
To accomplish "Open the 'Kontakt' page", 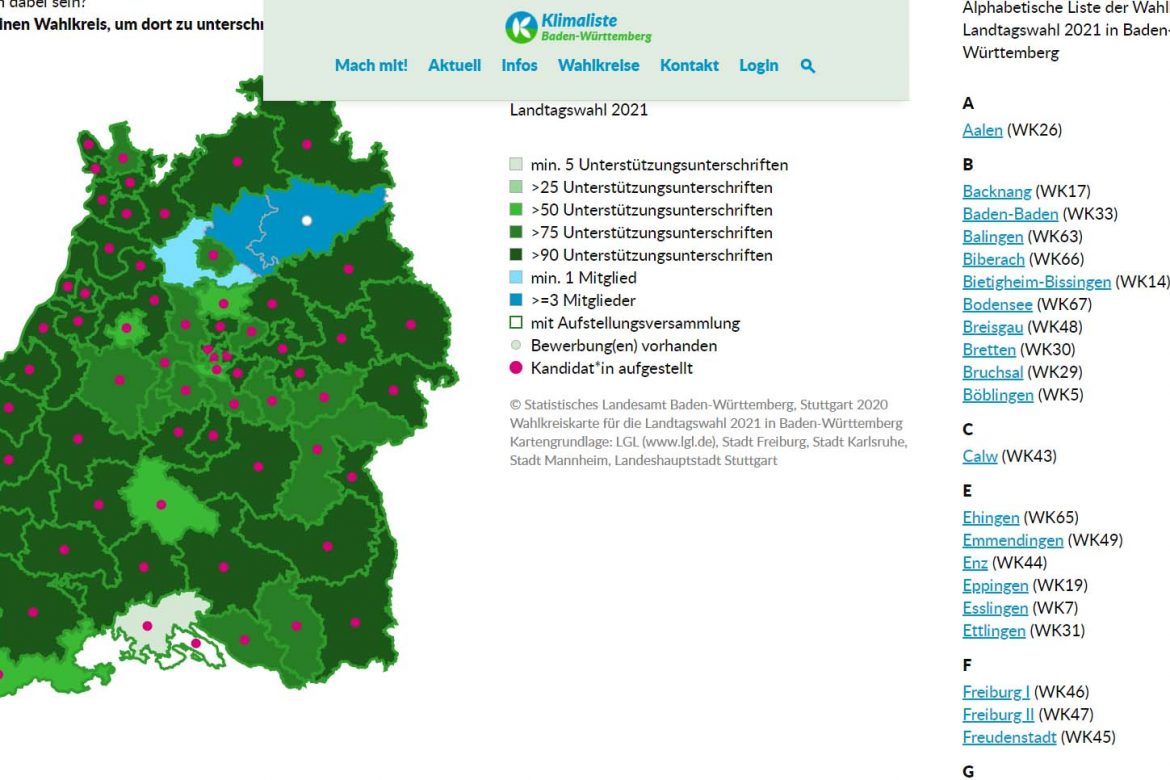I will coord(689,66).
